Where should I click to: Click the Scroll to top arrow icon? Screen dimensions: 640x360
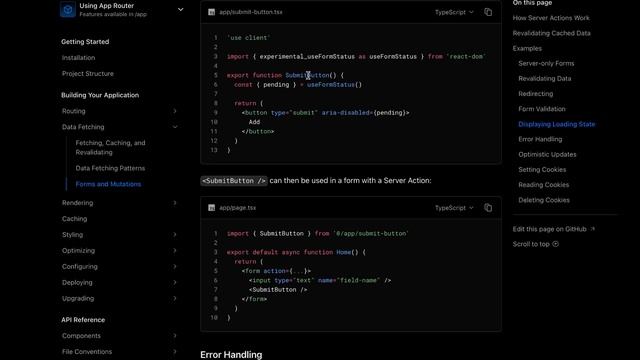[x=556, y=244]
